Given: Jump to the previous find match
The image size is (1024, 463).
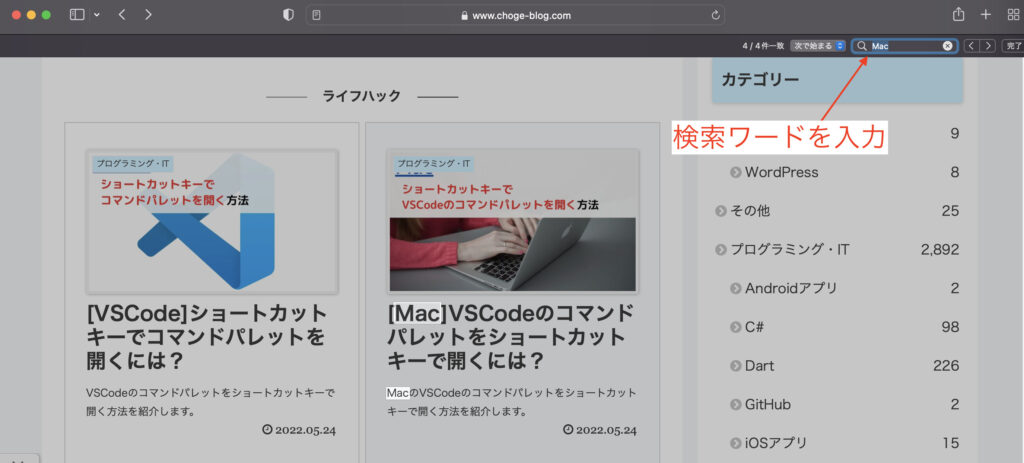Looking at the screenshot, I should [x=972, y=46].
